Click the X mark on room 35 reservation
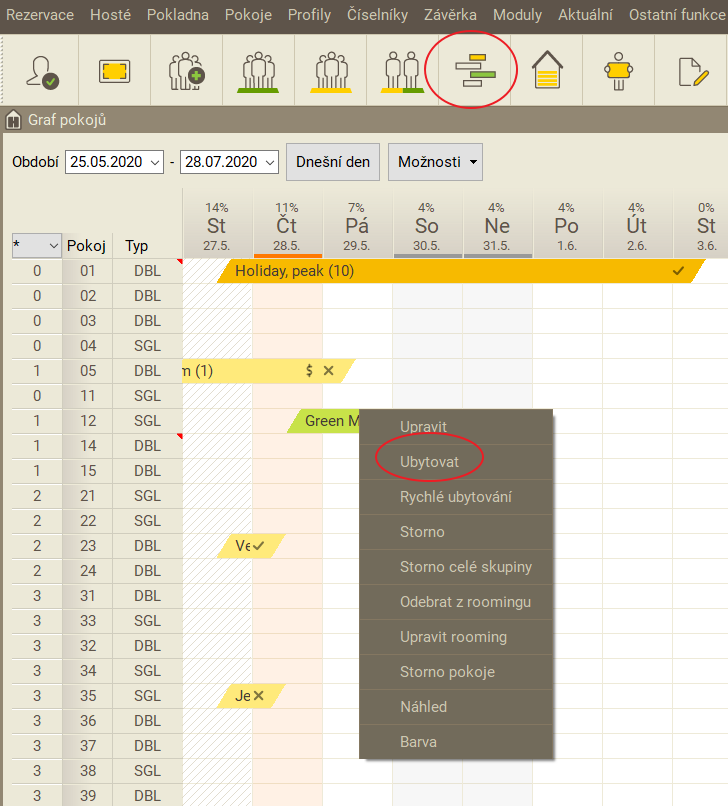The height and width of the screenshot is (806, 728). pos(258,696)
